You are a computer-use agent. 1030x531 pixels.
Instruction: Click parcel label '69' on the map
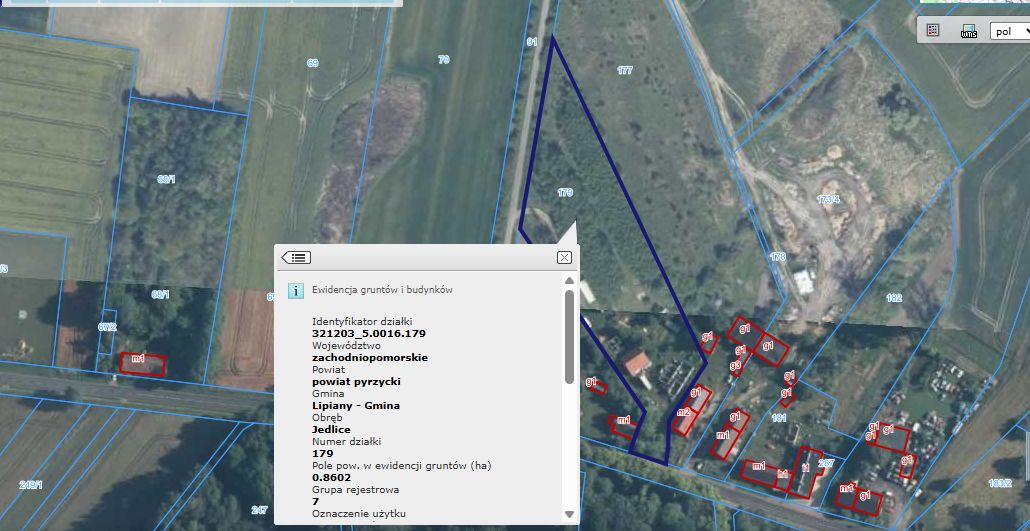click(x=313, y=63)
